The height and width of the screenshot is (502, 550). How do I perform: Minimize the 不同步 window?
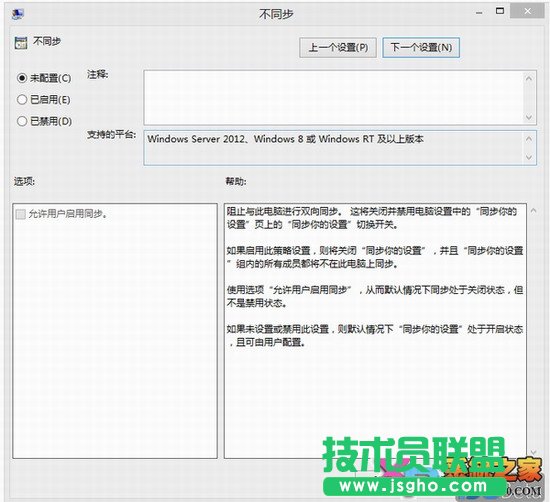tap(479, 12)
